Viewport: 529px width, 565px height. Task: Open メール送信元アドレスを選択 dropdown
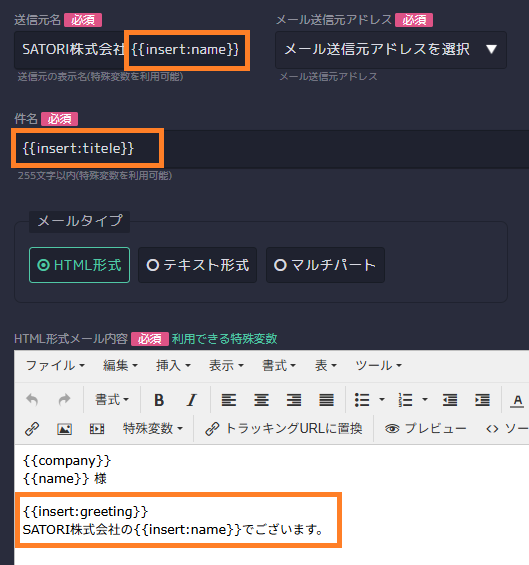click(391, 50)
